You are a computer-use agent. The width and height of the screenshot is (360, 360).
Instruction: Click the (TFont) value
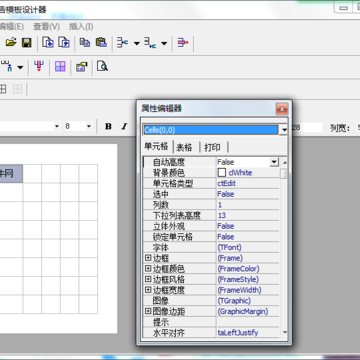click(229, 247)
